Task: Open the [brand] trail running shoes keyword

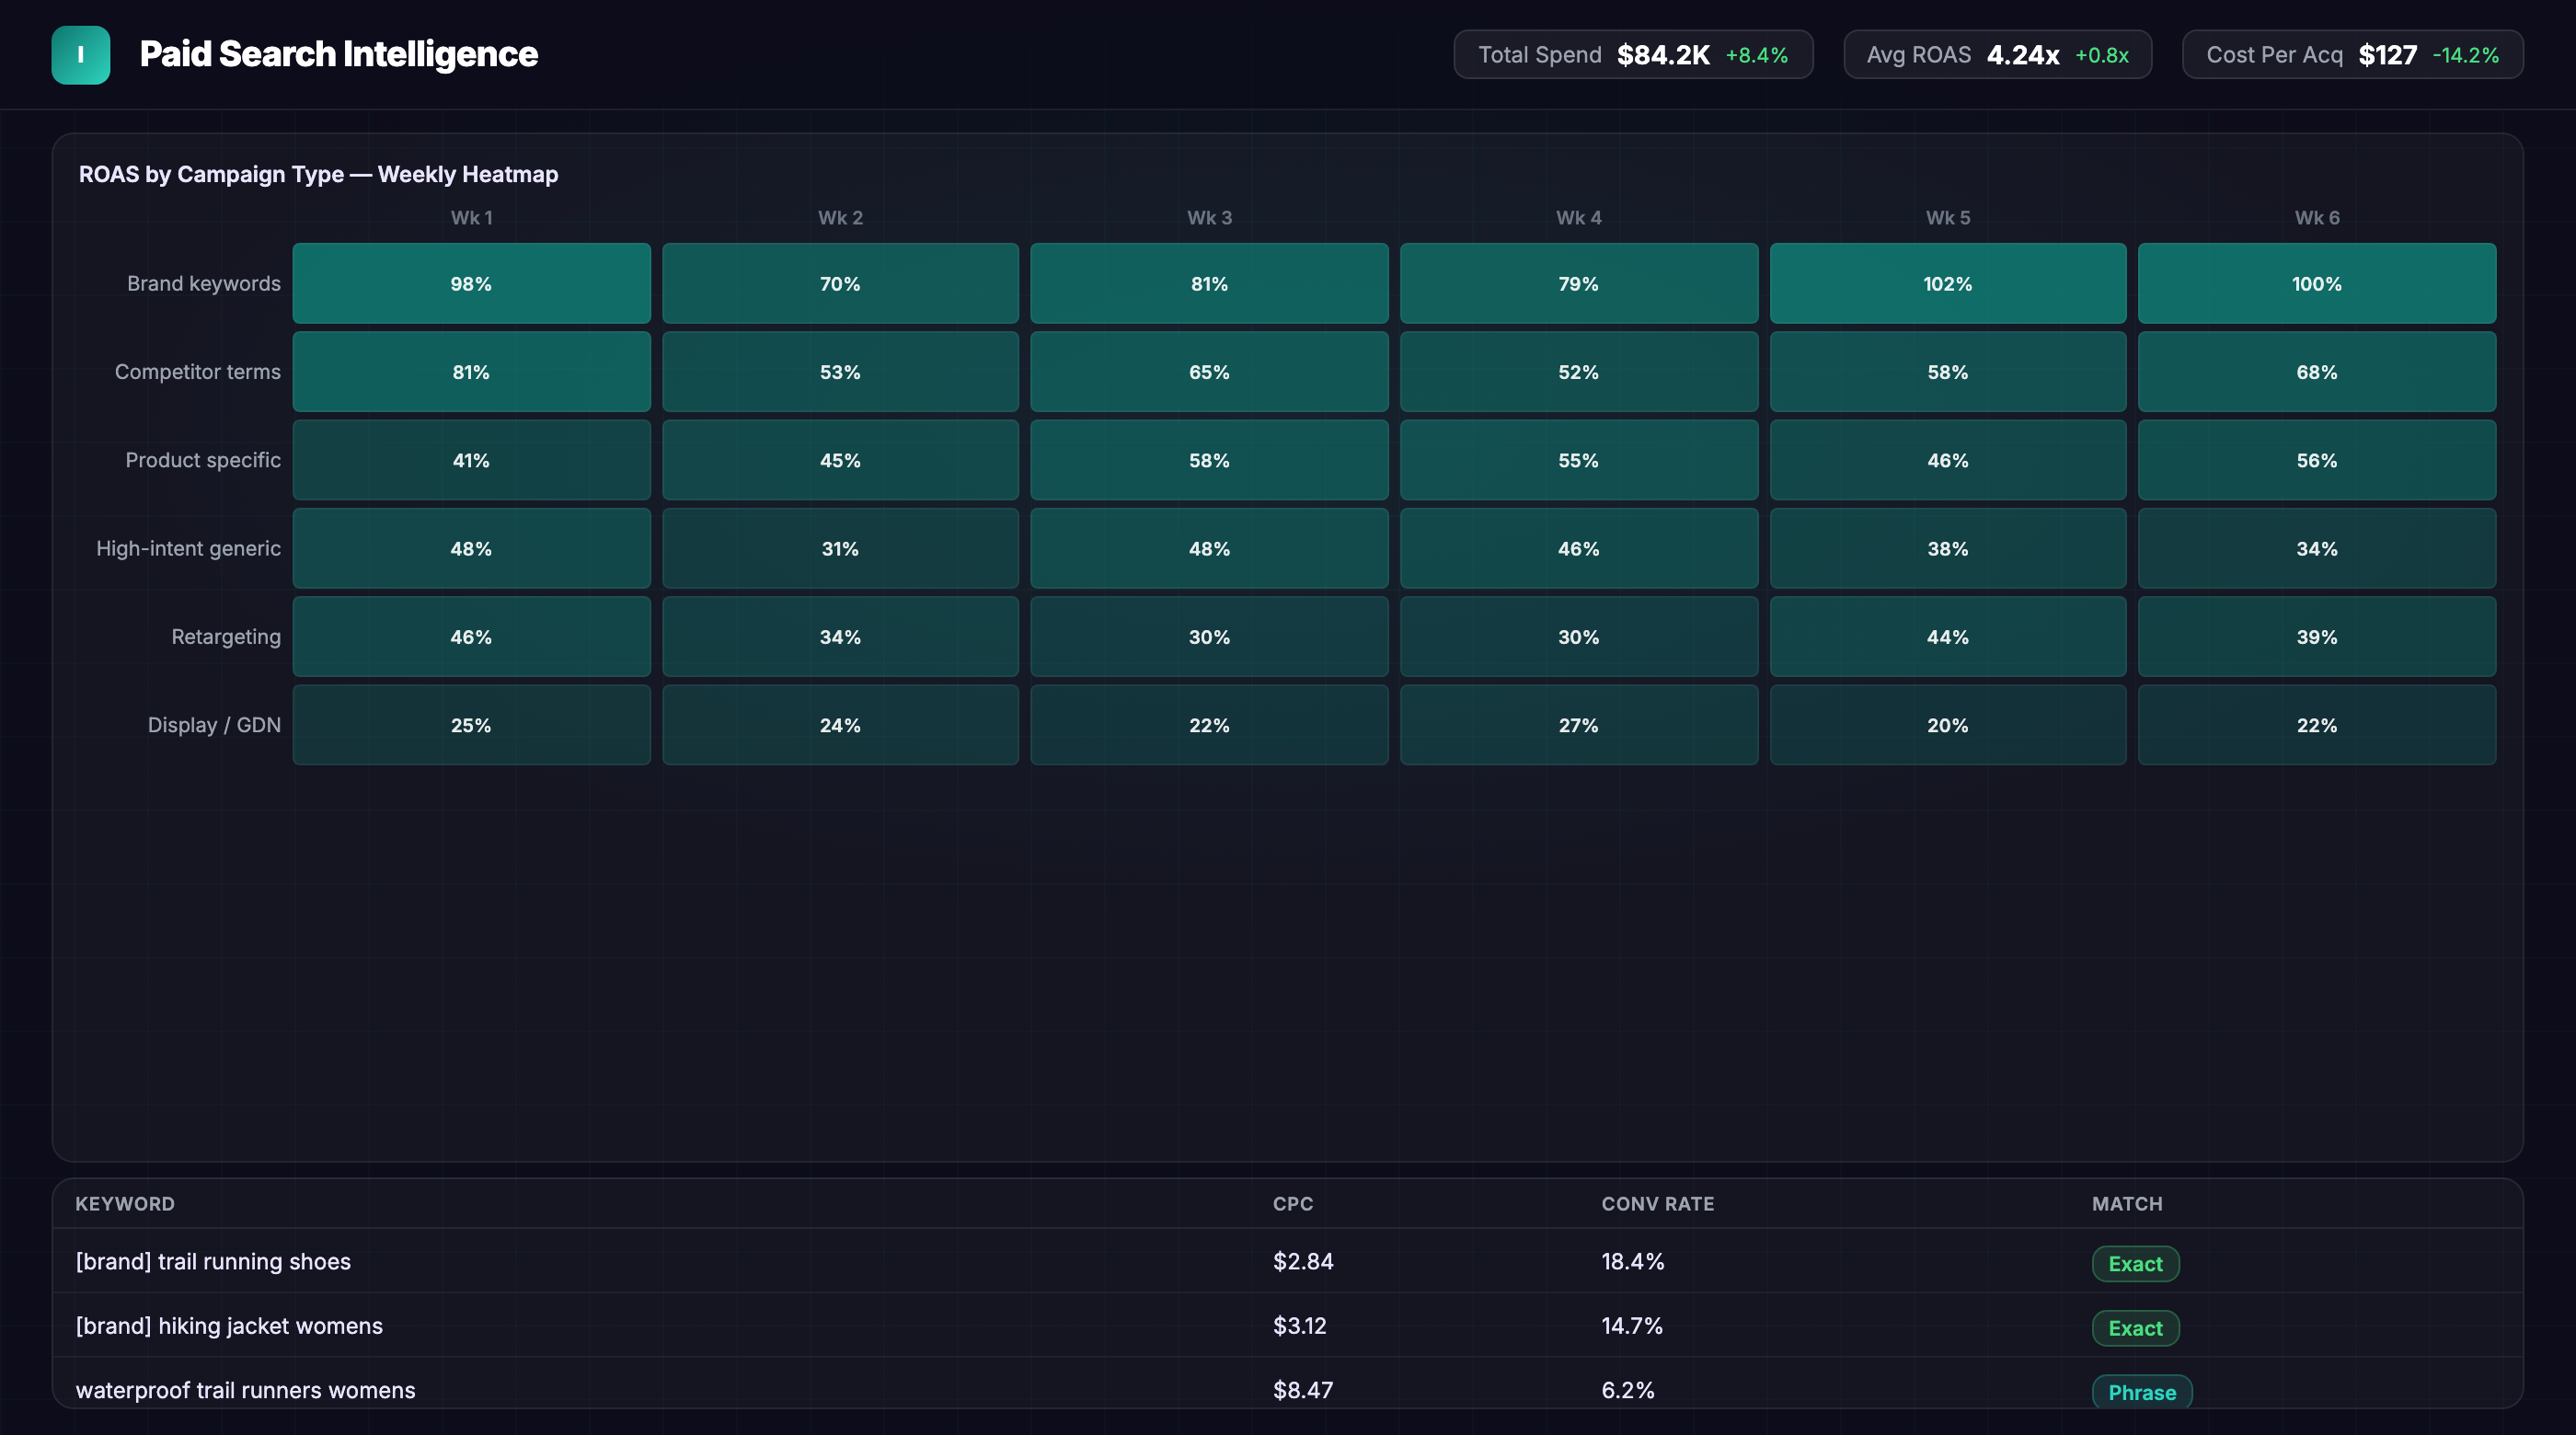Action: click(213, 1262)
